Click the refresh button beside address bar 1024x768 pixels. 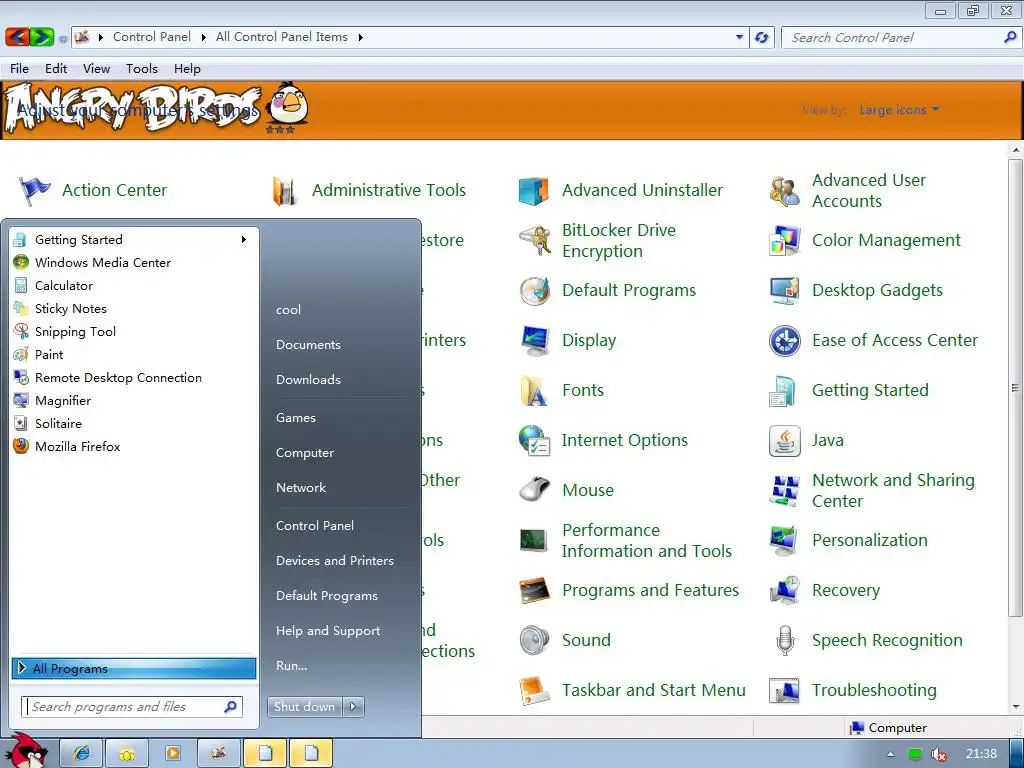[x=761, y=37]
